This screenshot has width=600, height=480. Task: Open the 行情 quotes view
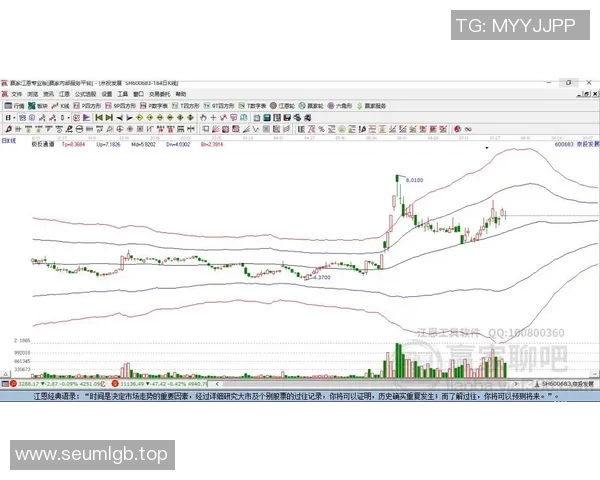coord(13,104)
